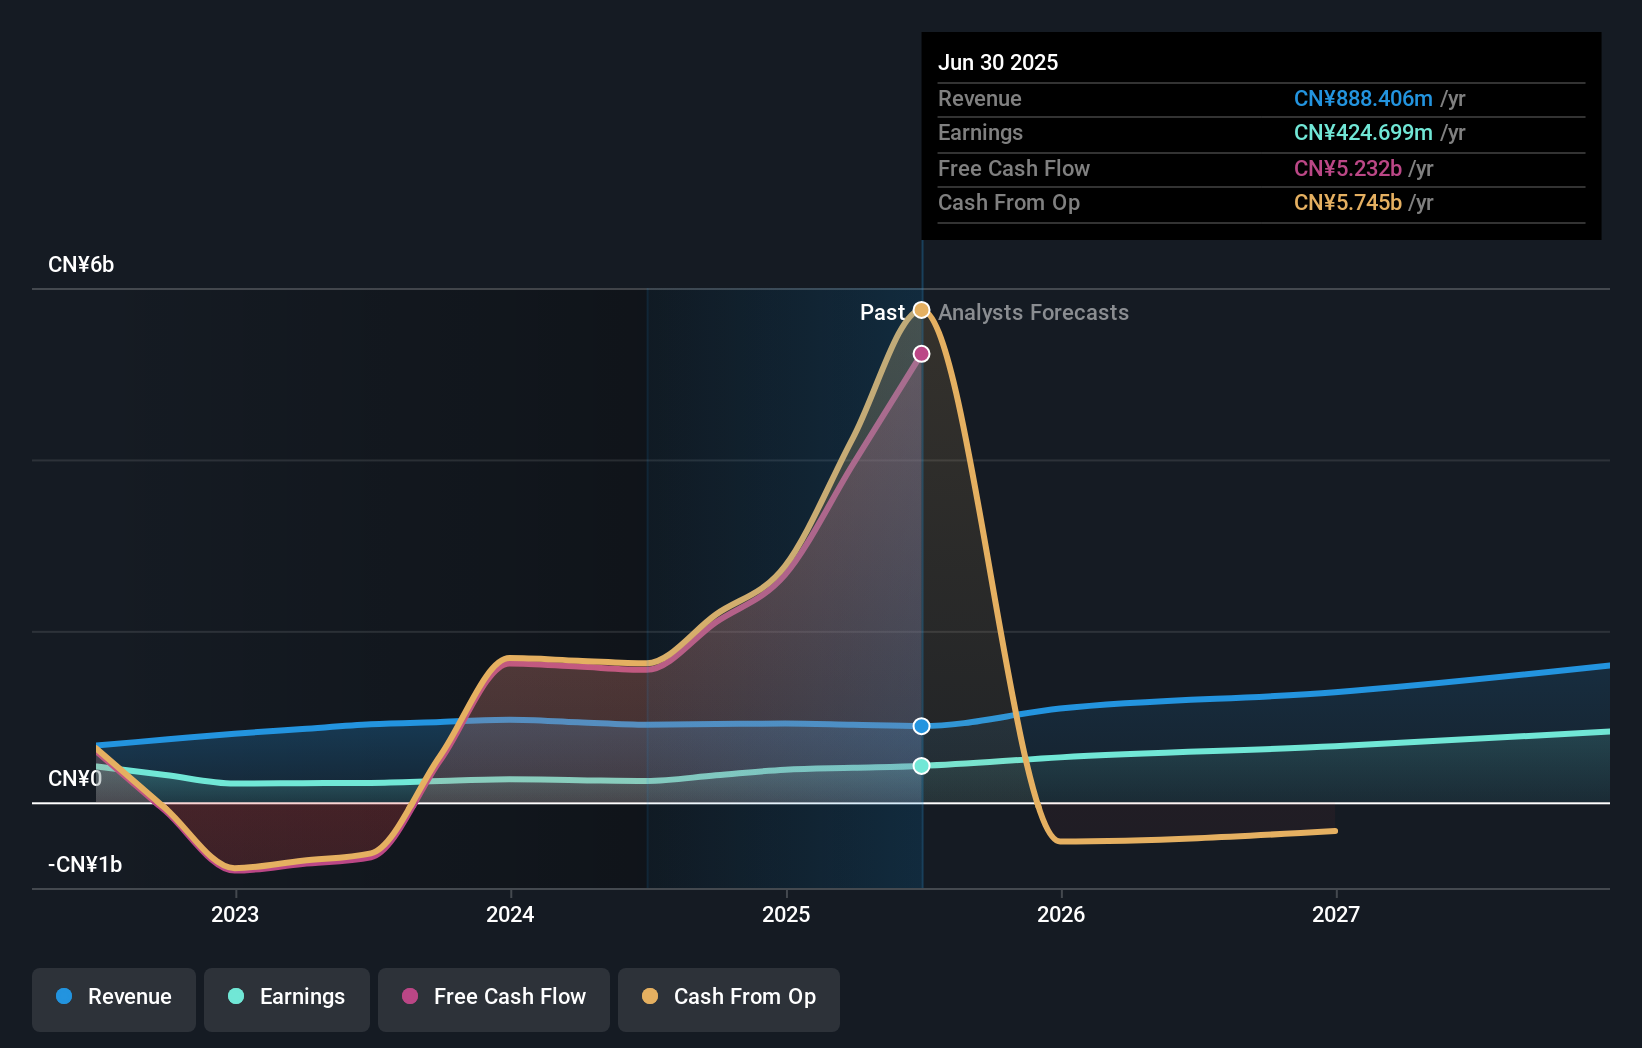Click the CN¥6b y-axis label
This screenshot has width=1642, height=1048.
[81, 265]
